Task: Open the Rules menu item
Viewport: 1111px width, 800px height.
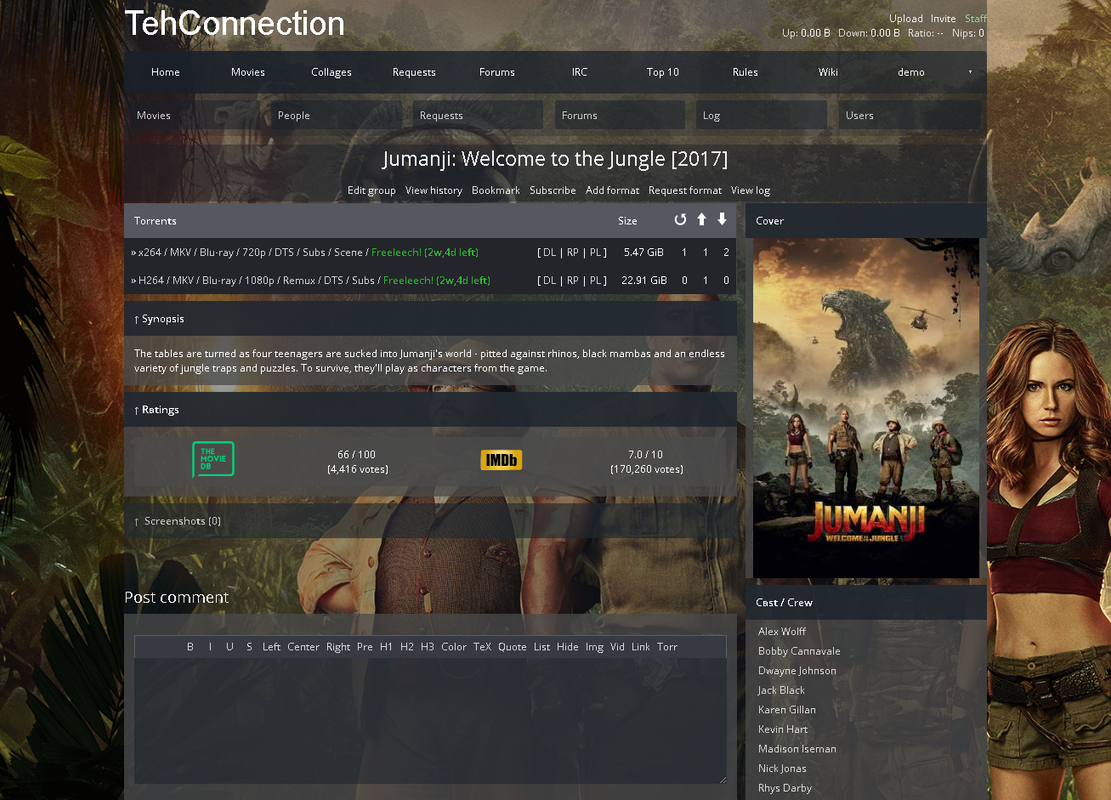Action: click(745, 72)
